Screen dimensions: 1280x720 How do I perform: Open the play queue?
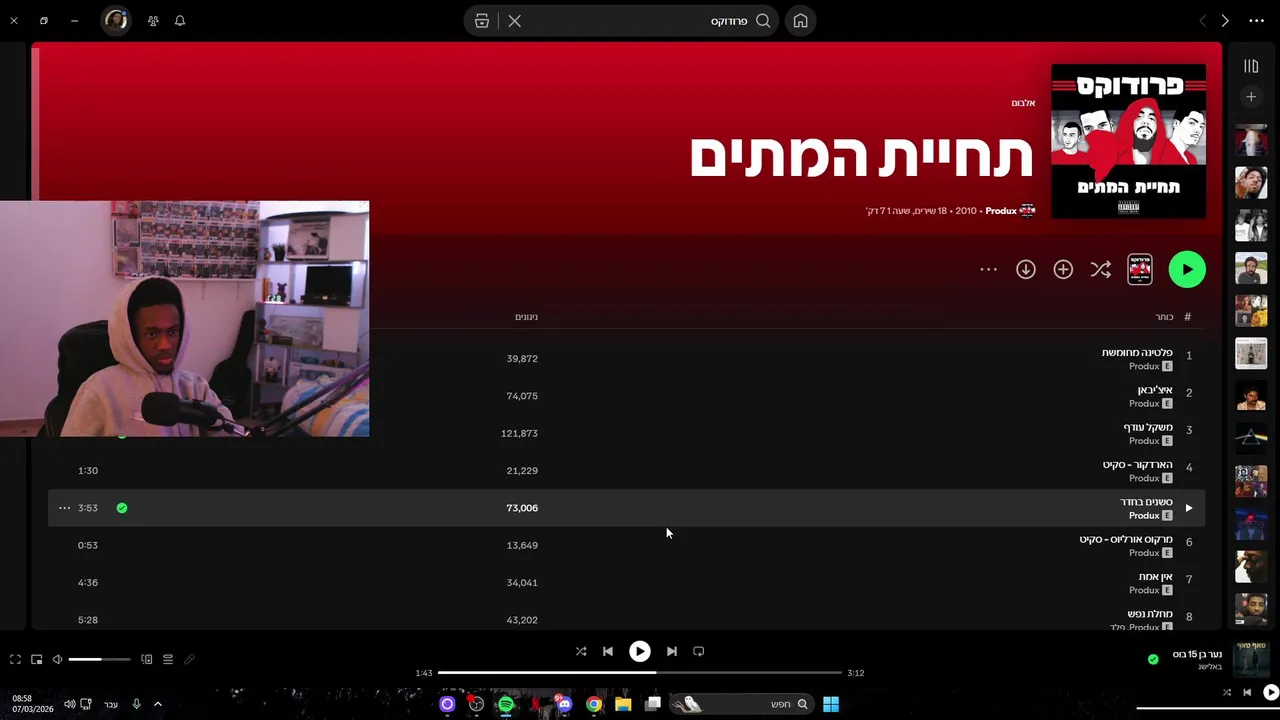pos(168,659)
